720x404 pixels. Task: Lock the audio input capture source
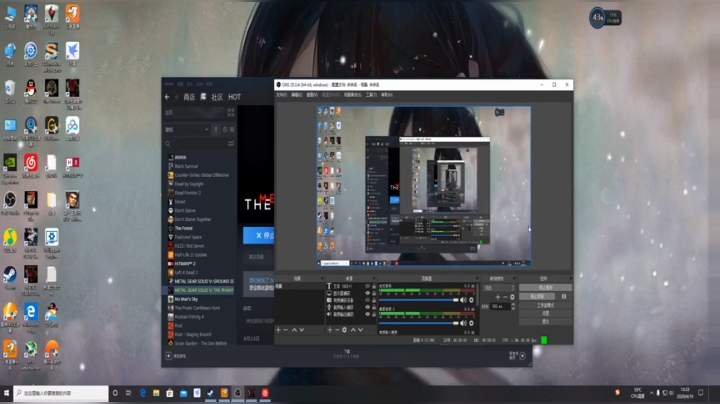(x=373, y=307)
